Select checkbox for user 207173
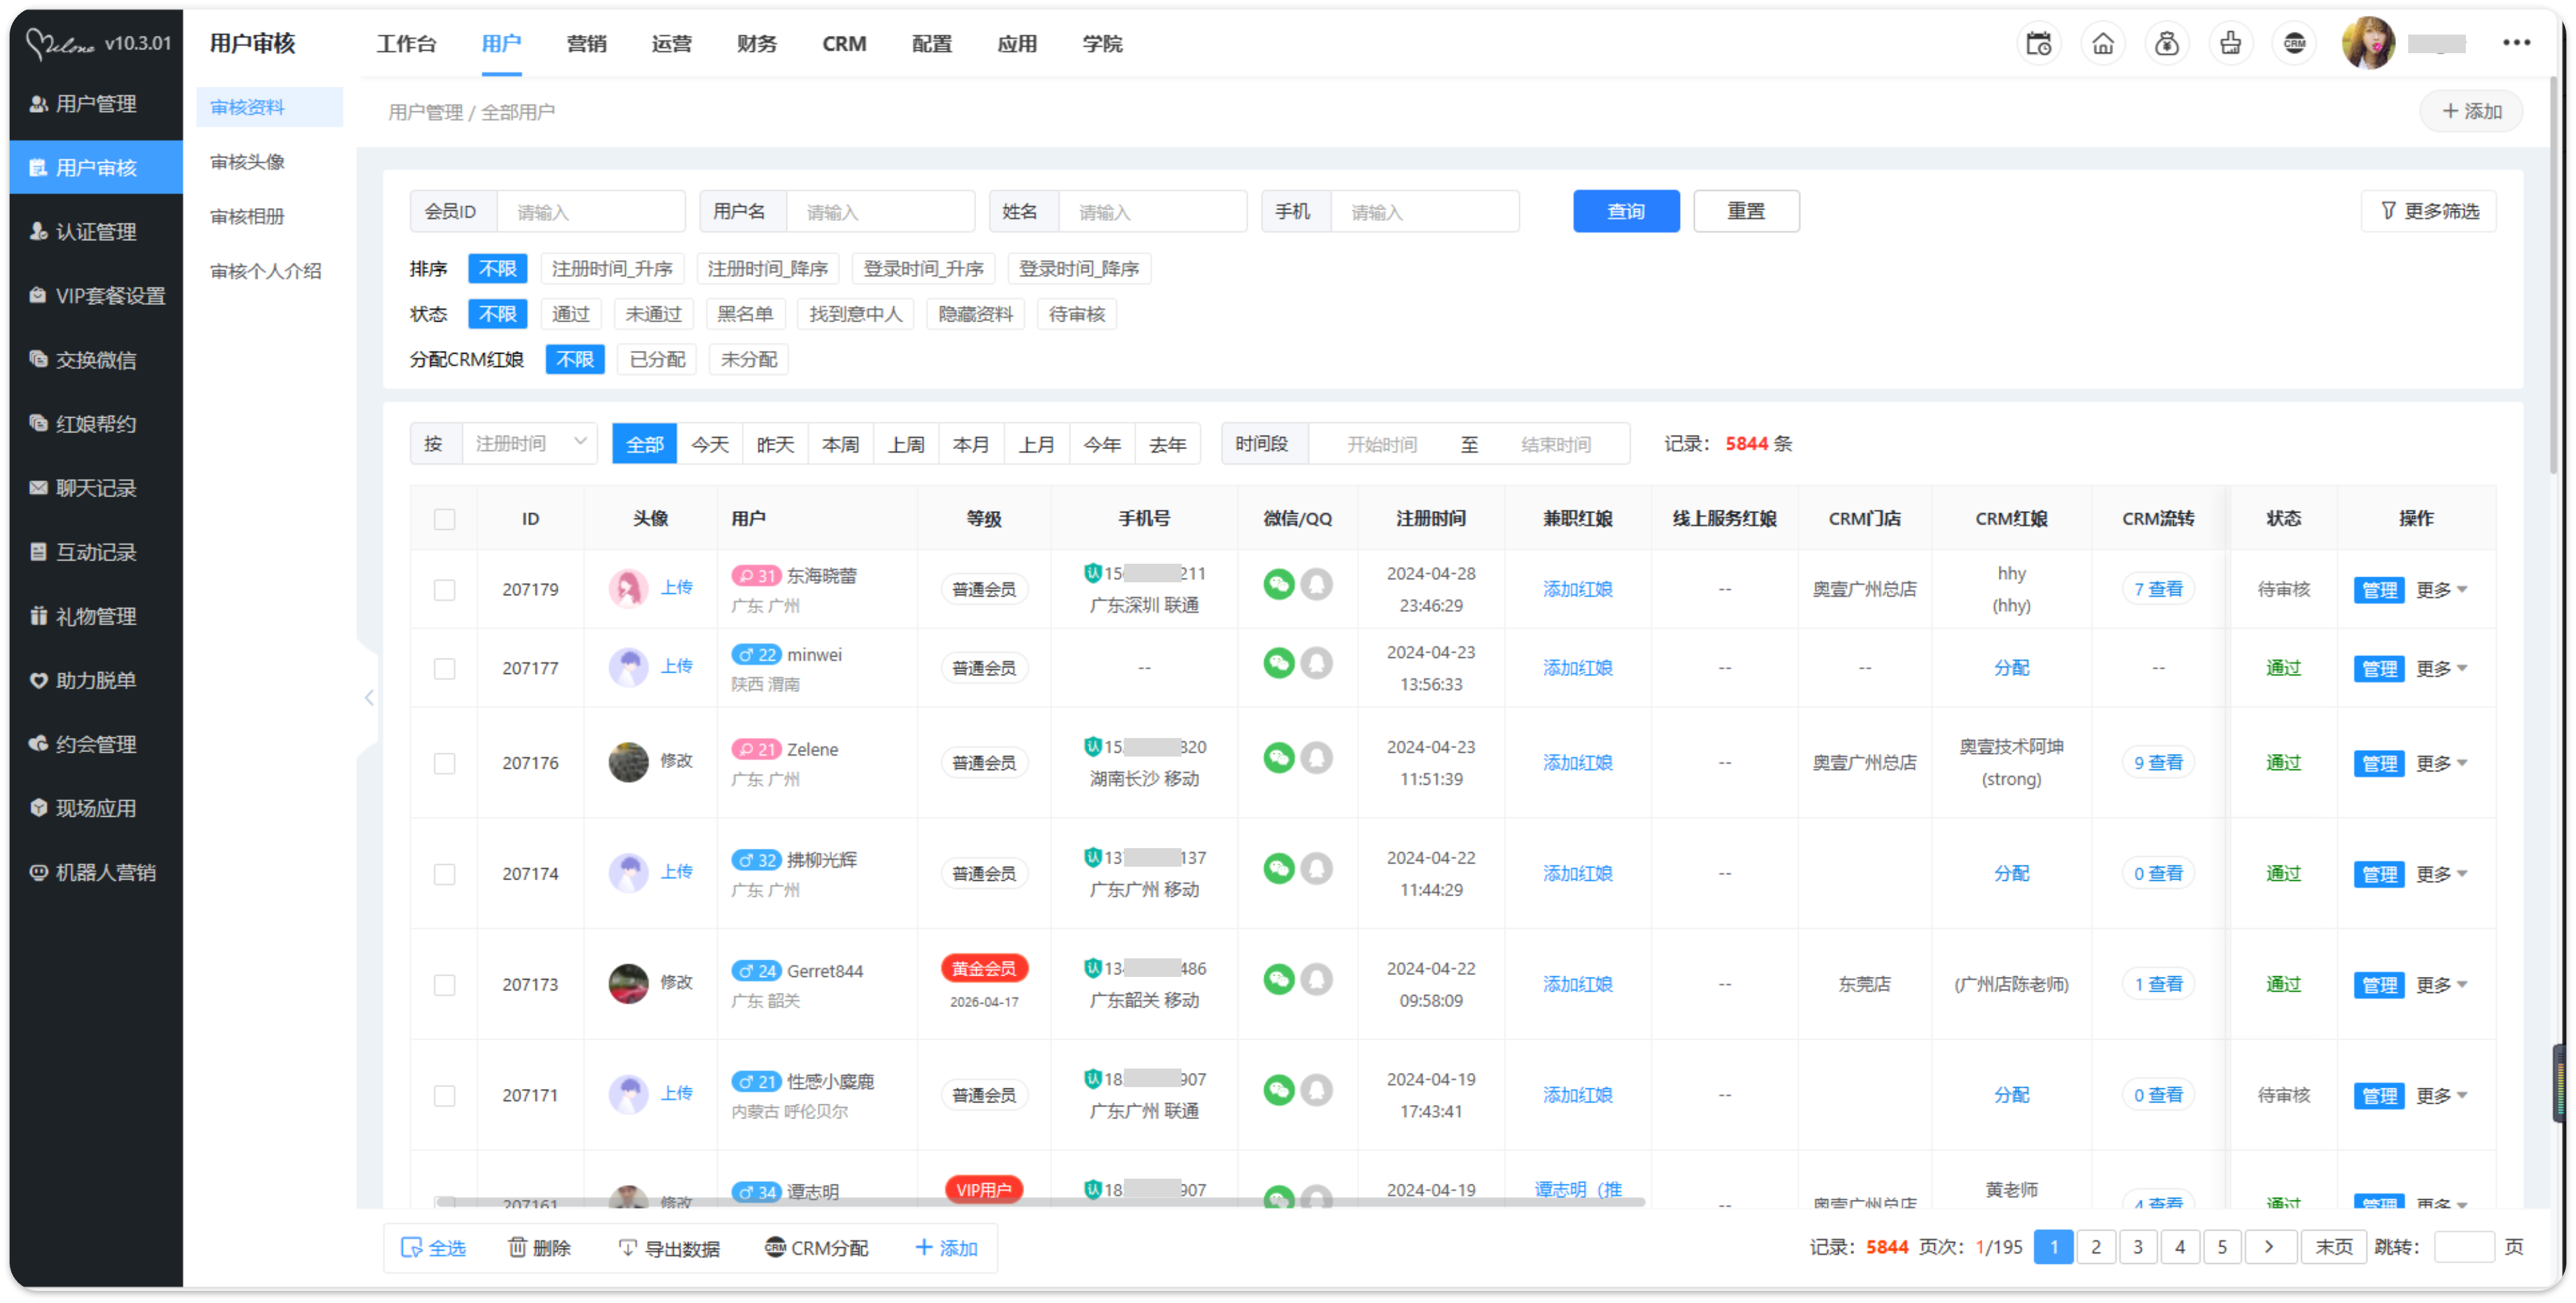Screen dimensions: 2576x1303 pyautogui.click(x=444, y=985)
